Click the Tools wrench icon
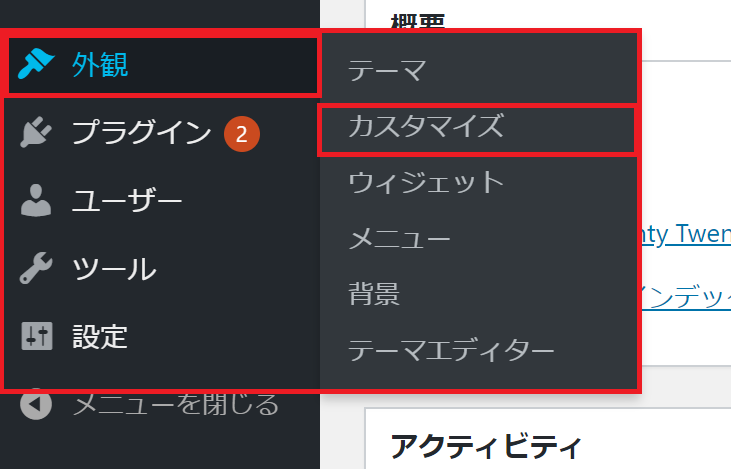731x469 pixels. [x=36, y=268]
